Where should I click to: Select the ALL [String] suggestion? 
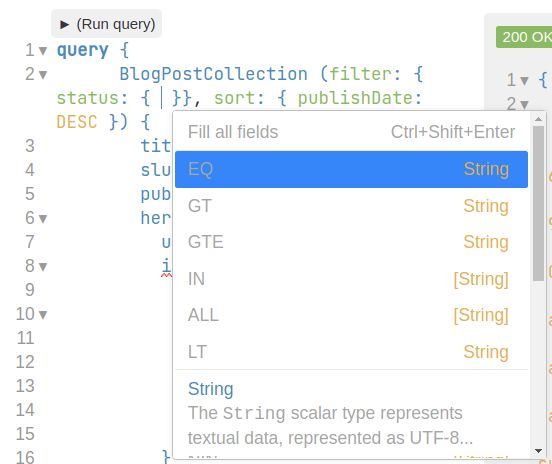pos(351,315)
